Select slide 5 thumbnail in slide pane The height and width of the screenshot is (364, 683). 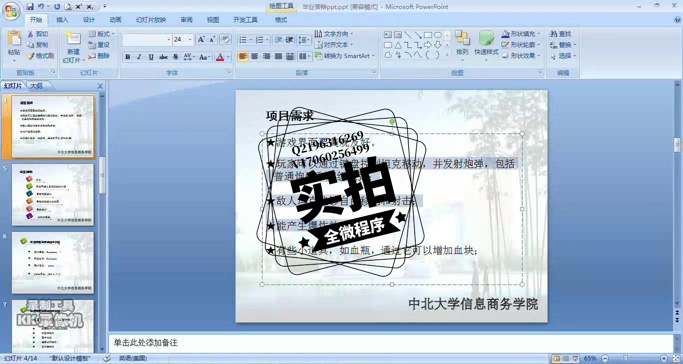[x=53, y=195]
